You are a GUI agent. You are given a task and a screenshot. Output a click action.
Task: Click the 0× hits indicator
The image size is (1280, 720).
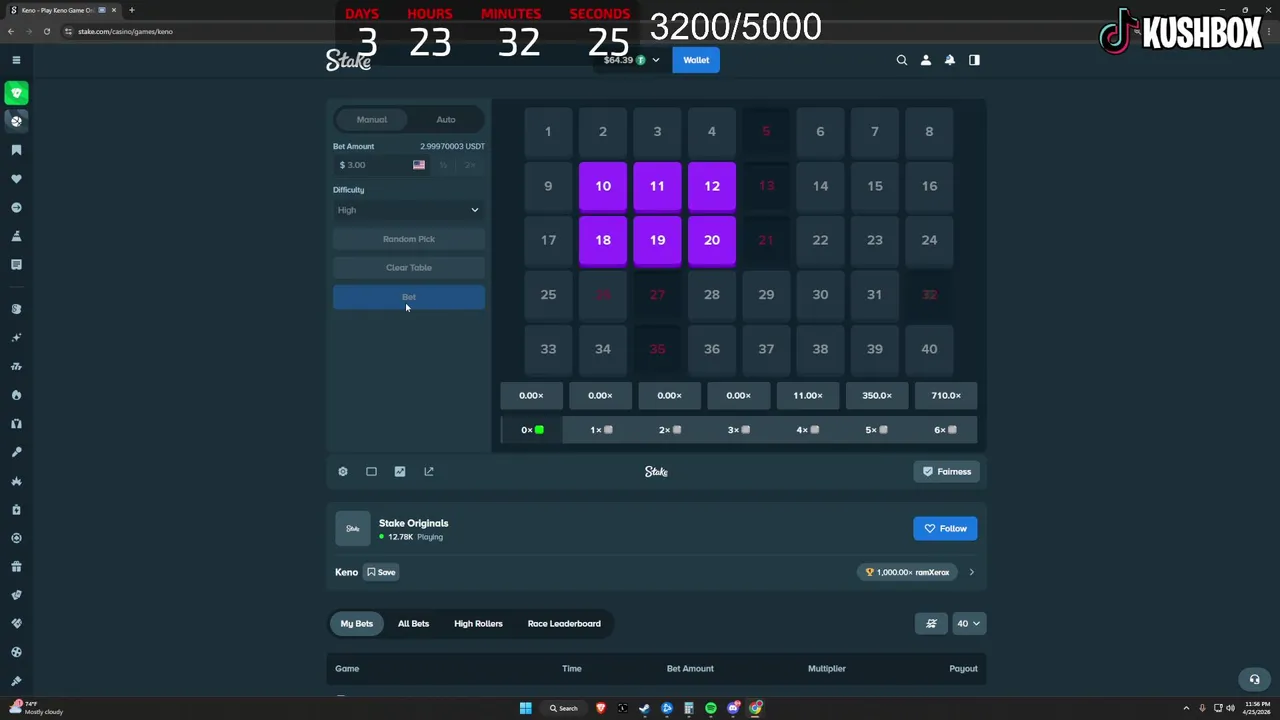click(x=532, y=430)
